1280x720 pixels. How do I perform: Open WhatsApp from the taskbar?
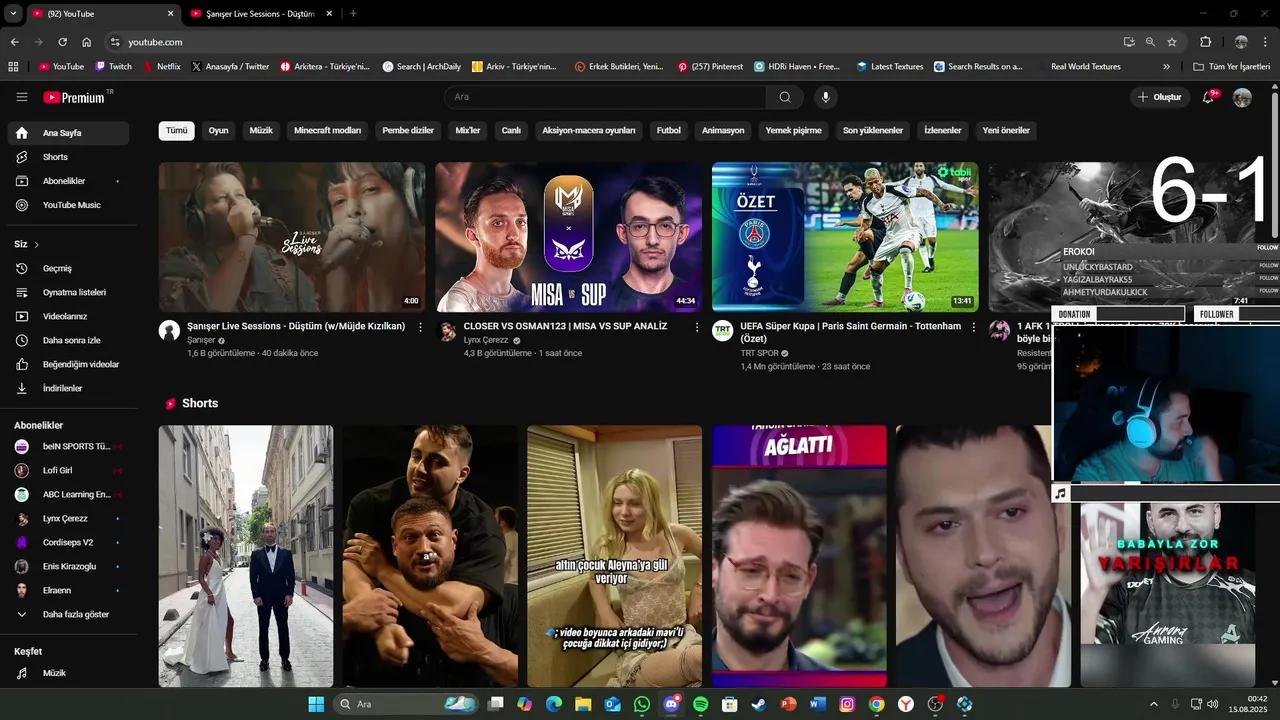coord(642,704)
